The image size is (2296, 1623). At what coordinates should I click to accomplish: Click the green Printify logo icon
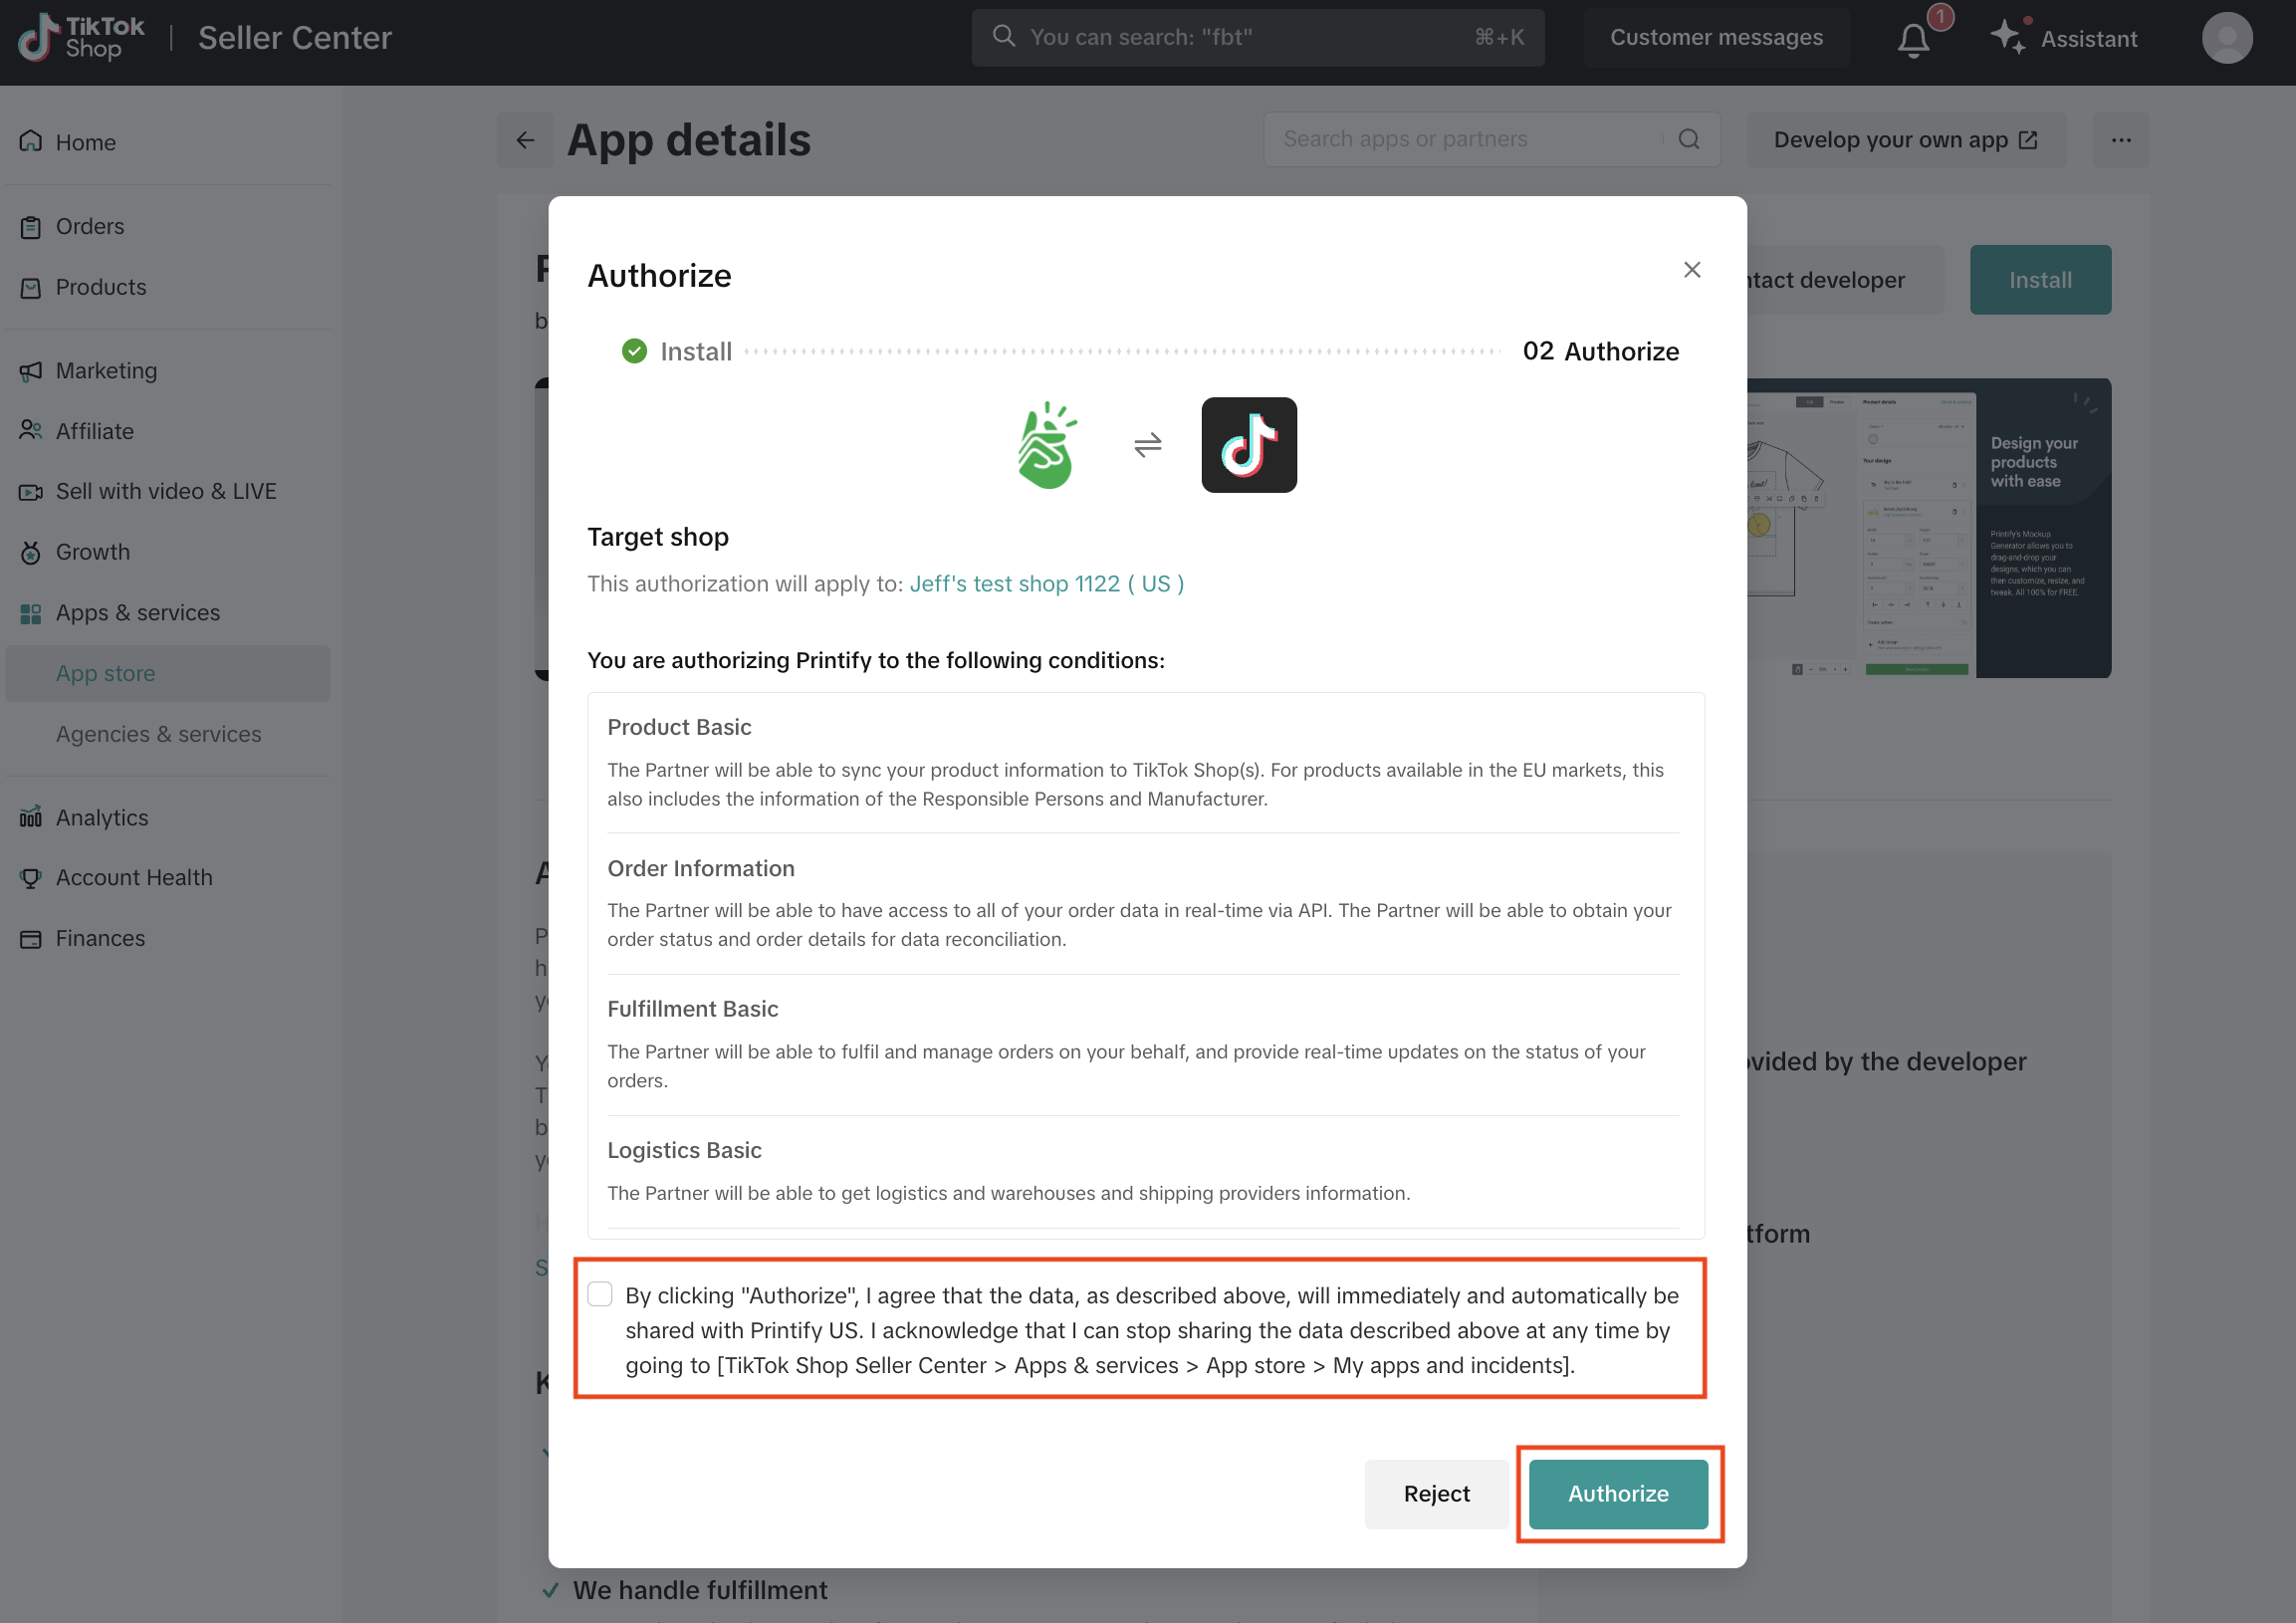tap(1046, 445)
